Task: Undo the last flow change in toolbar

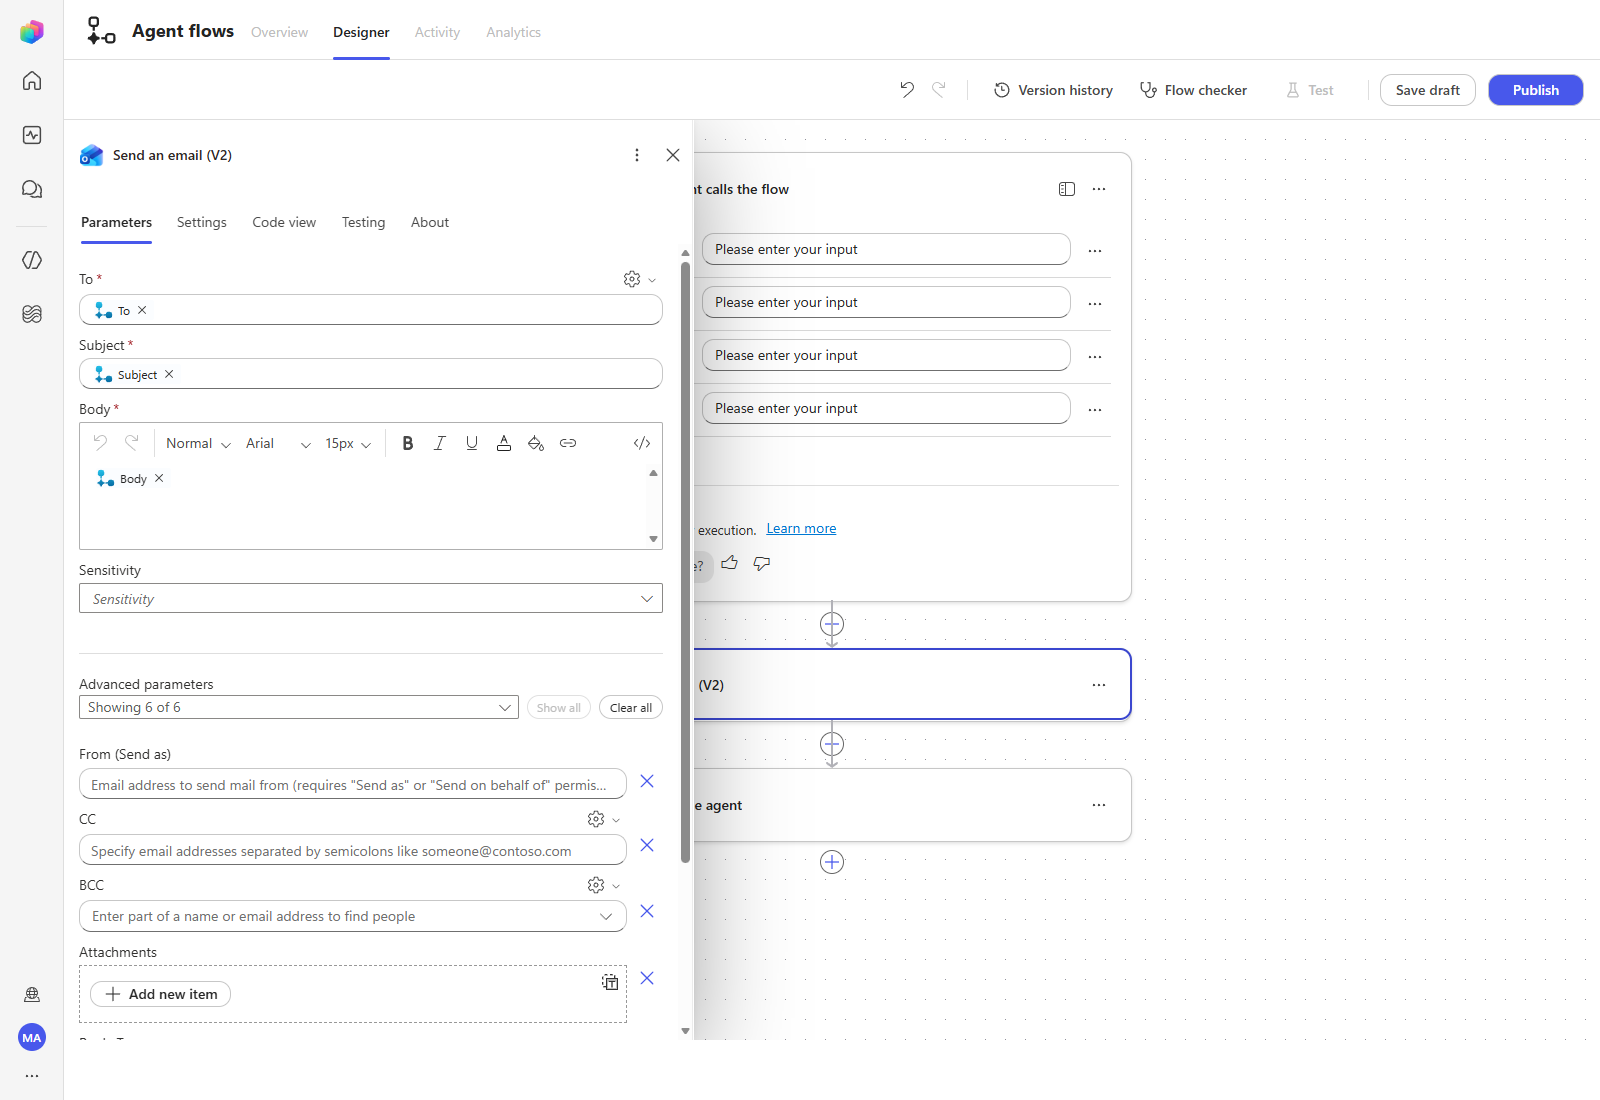Action: tap(907, 89)
